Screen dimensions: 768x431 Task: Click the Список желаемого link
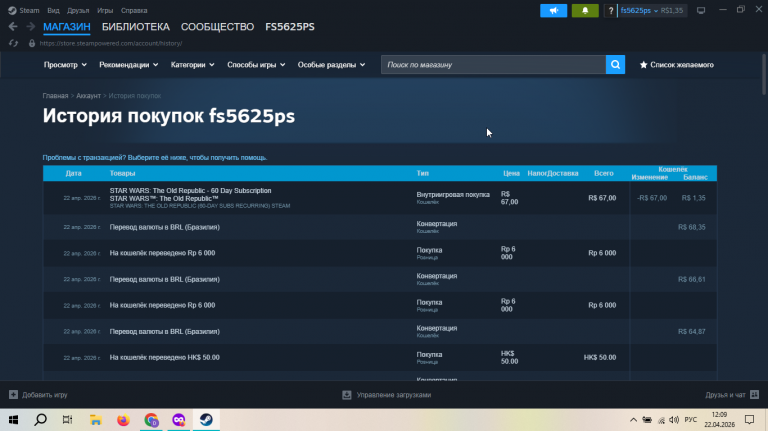pyautogui.click(x=682, y=65)
